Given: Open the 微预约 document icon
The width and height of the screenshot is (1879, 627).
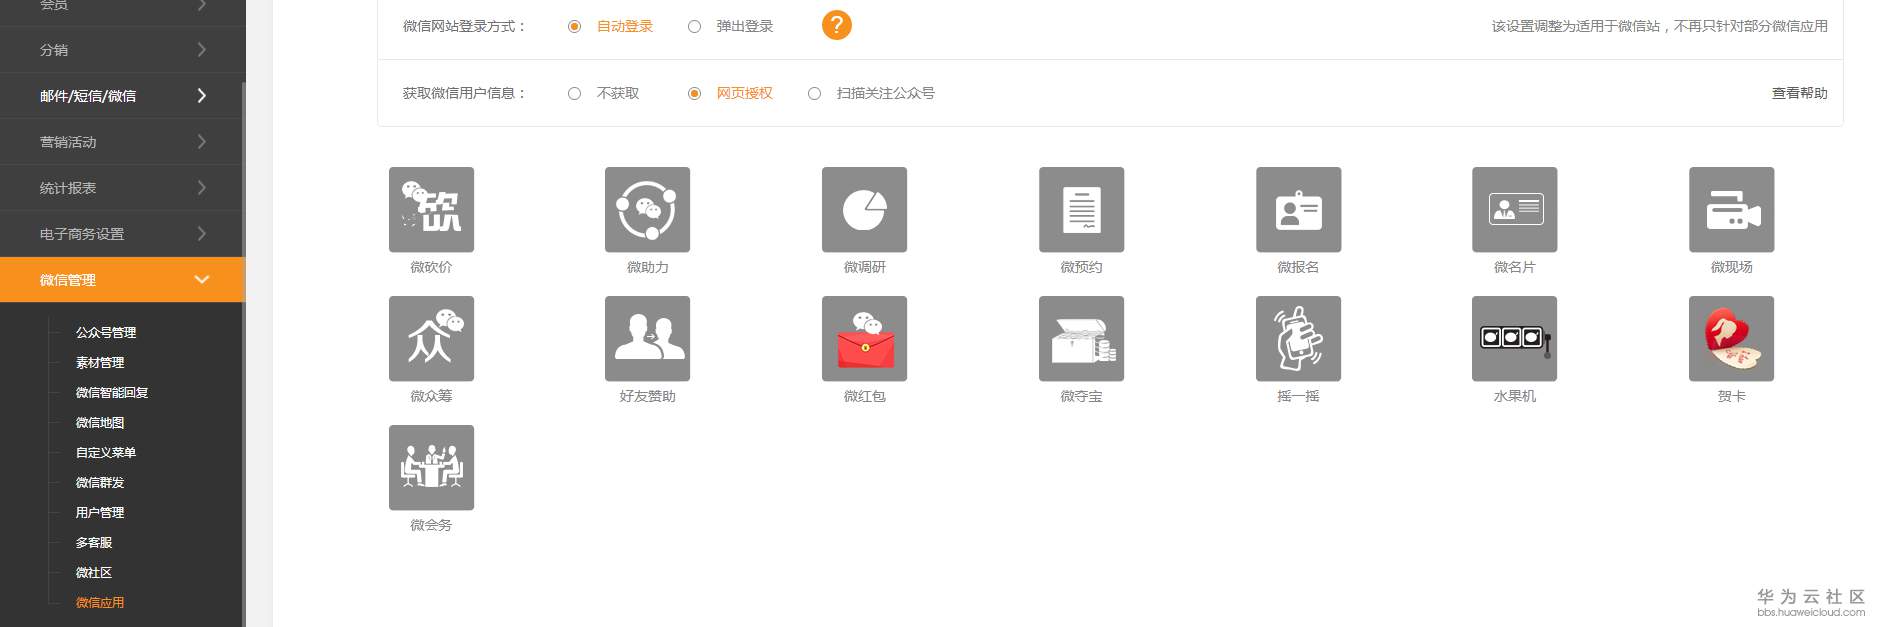Looking at the screenshot, I should coord(1081,209).
